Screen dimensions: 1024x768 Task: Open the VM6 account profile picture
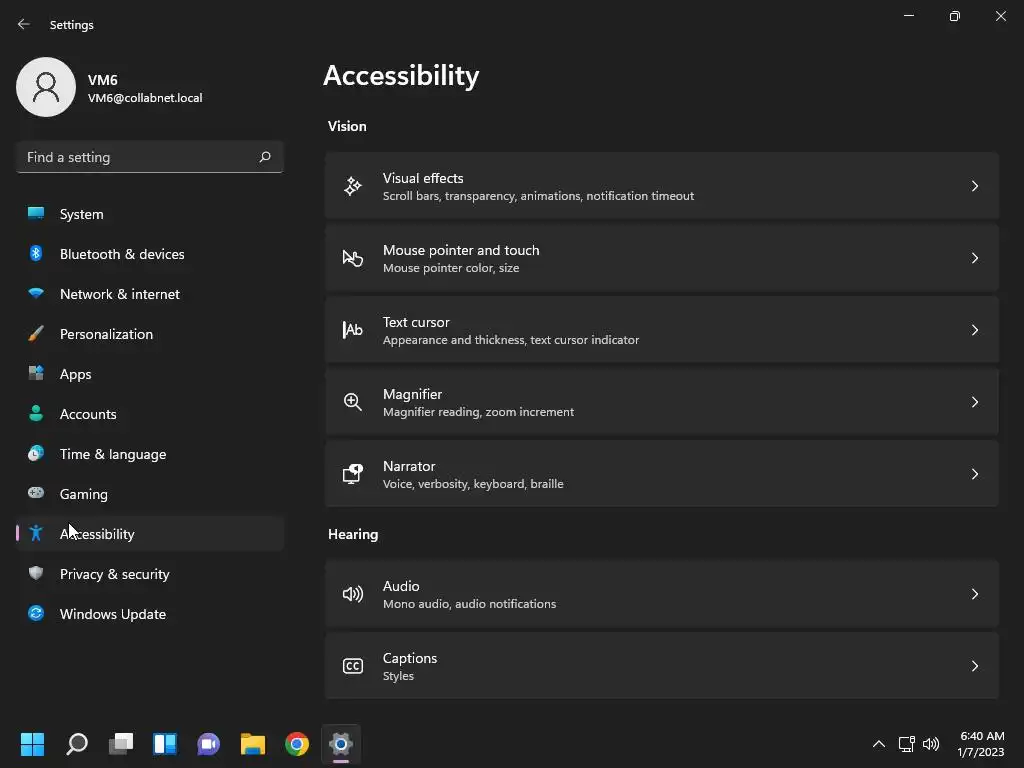[46, 87]
